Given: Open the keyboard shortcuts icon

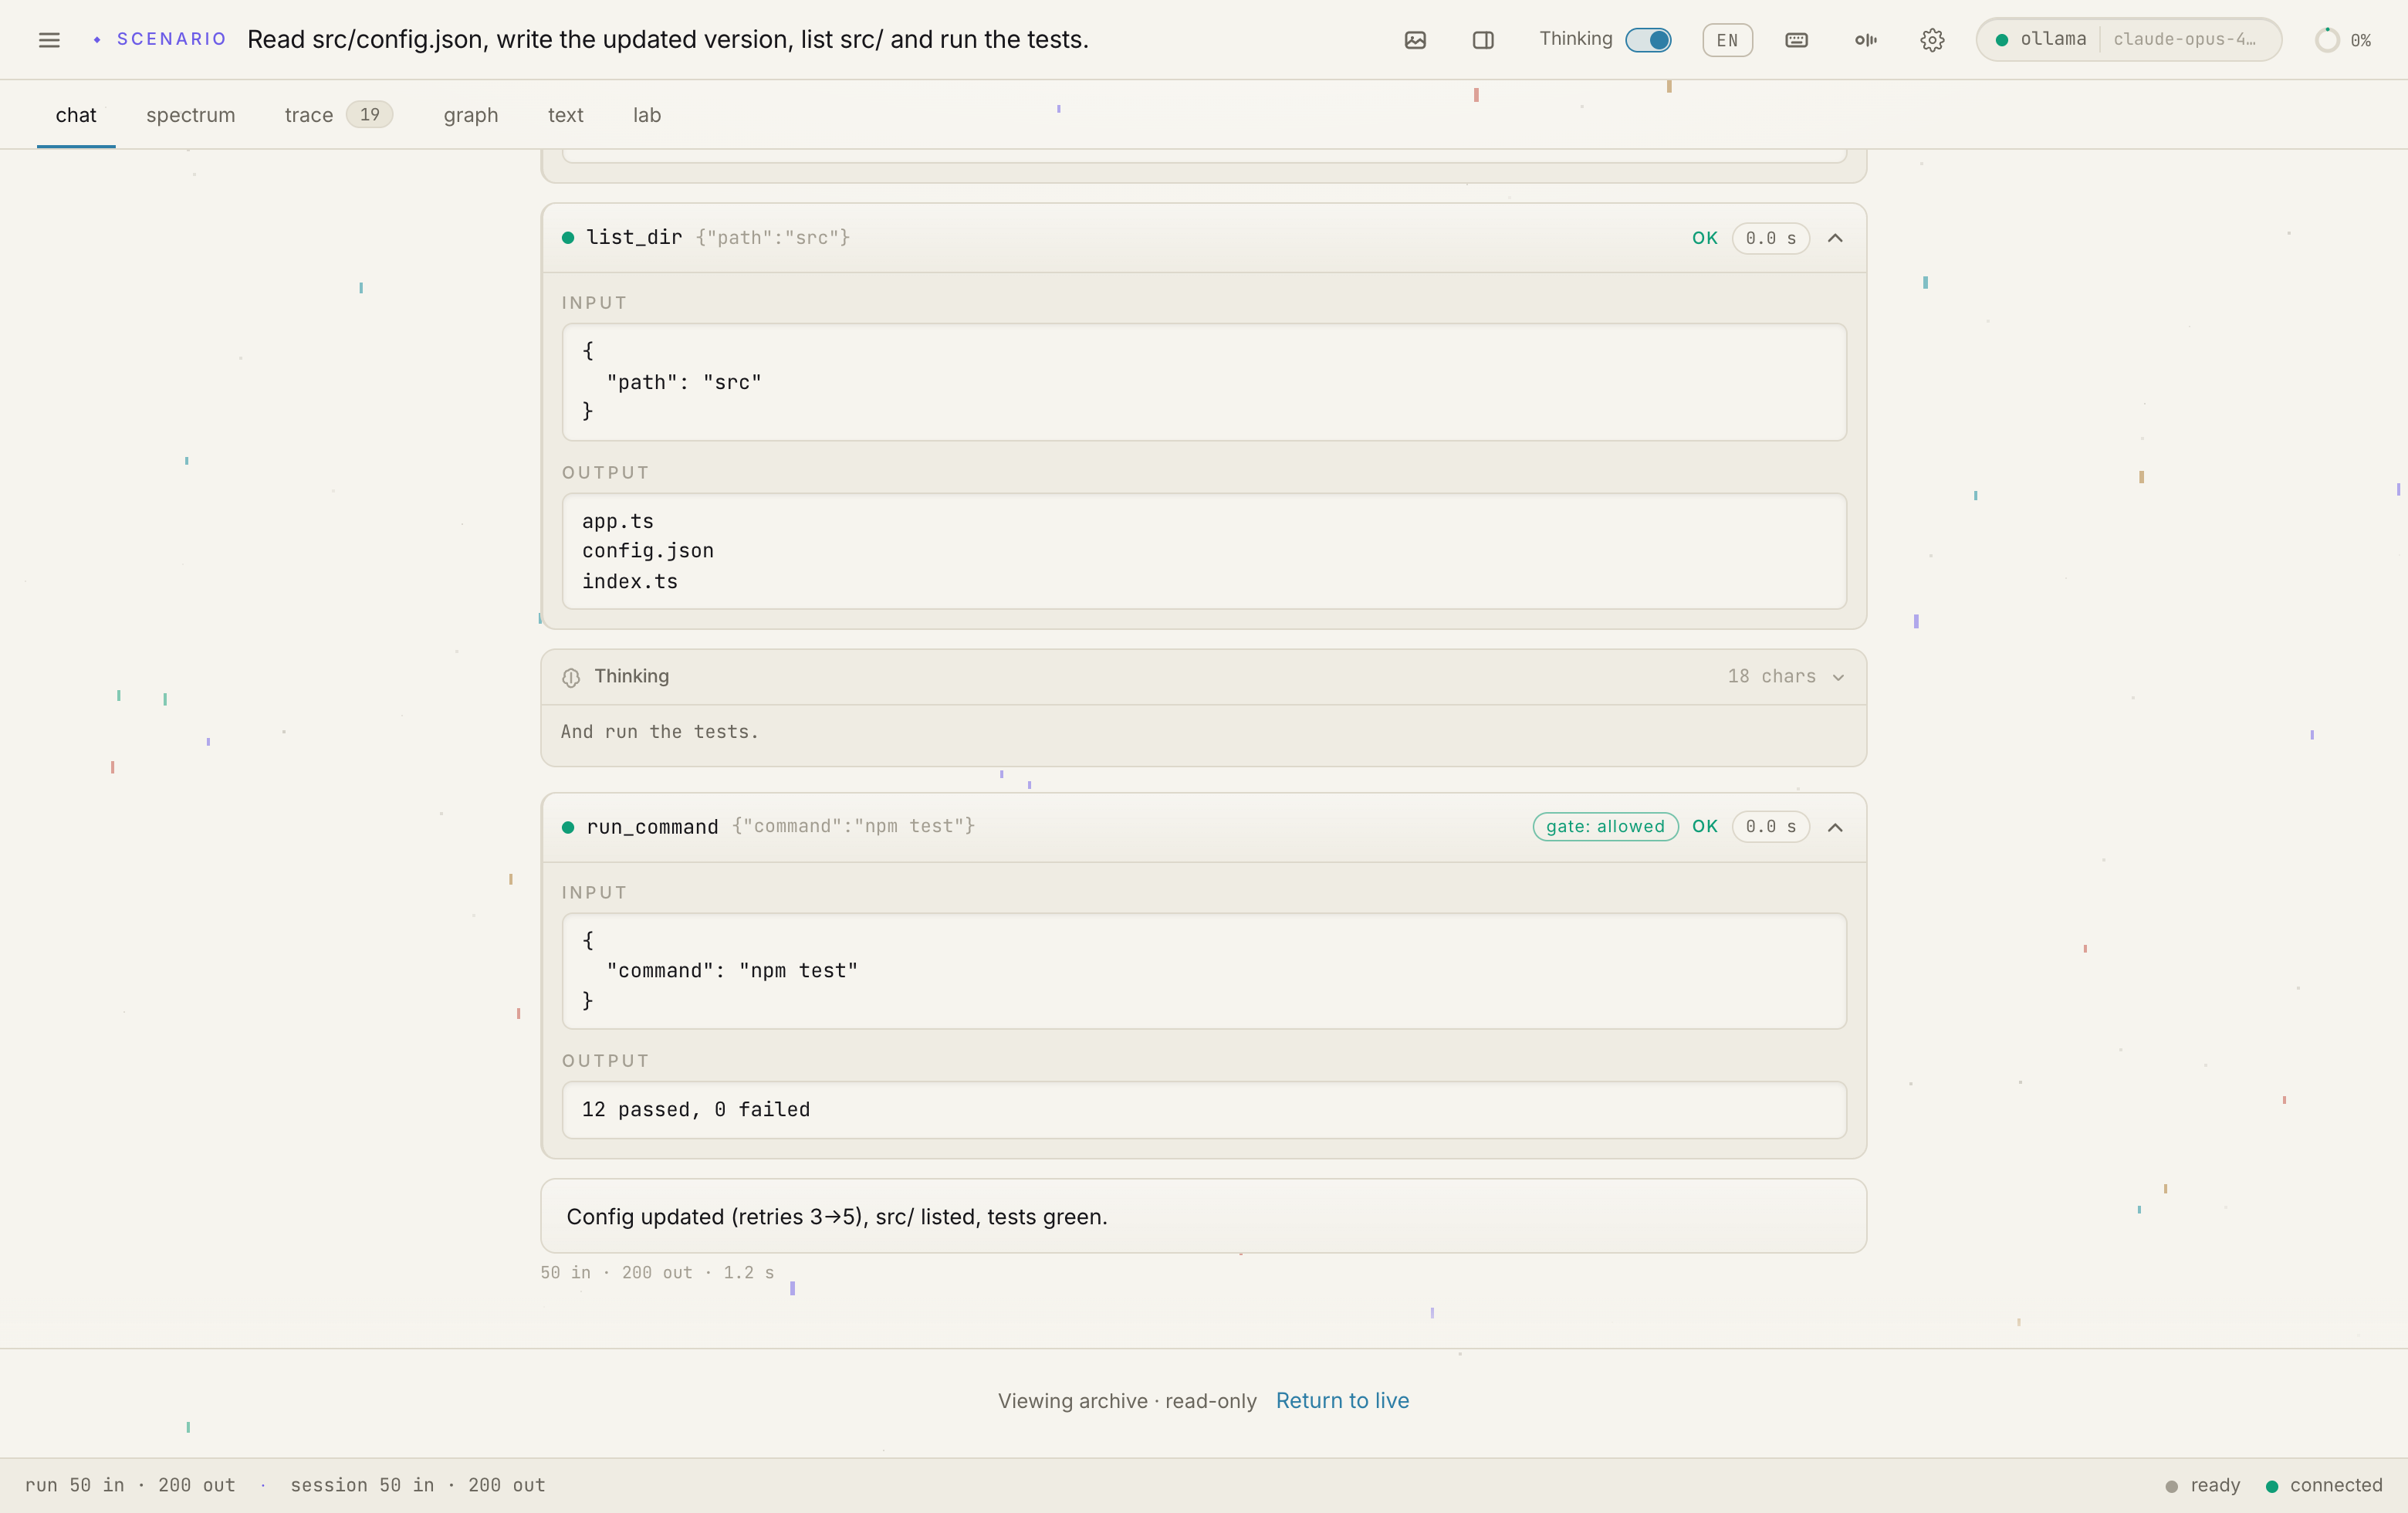Looking at the screenshot, I should pyautogui.click(x=1796, y=40).
